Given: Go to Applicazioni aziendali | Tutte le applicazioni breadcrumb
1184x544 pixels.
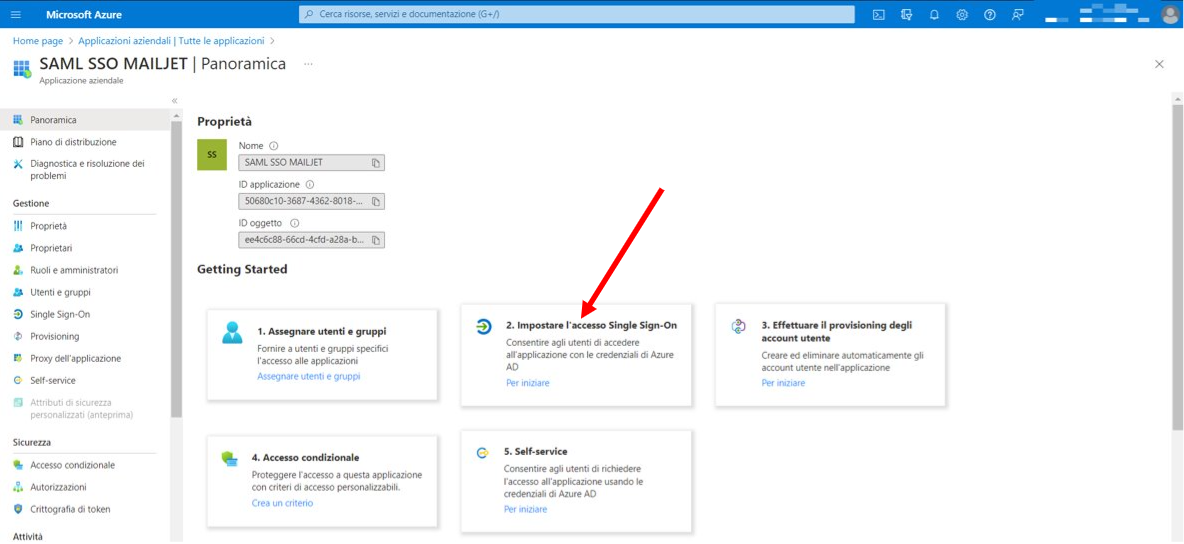Looking at the screenshot, I should [x=171, y=41].
